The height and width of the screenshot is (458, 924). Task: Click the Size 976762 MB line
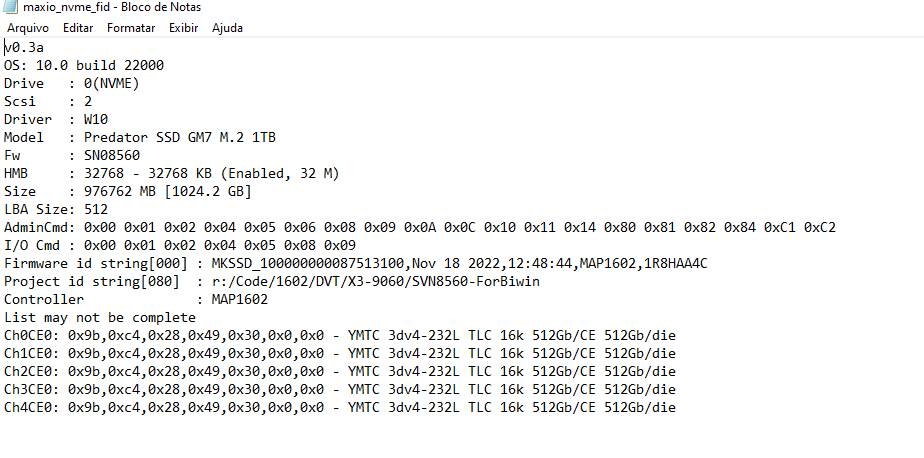pos(128,192)
